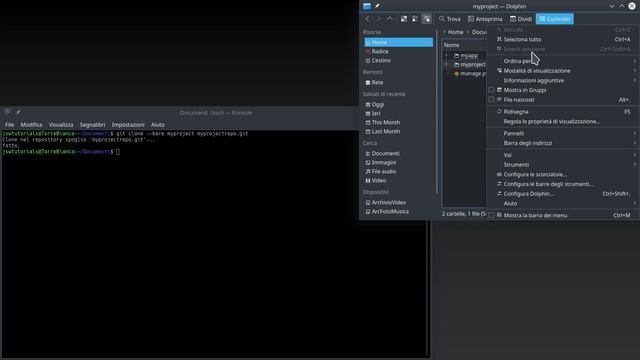Image resolution: width=640 pixels, height=360 pixels.
Task: Open Barra degli indirizzi submenu
Action: coord(563,143)
